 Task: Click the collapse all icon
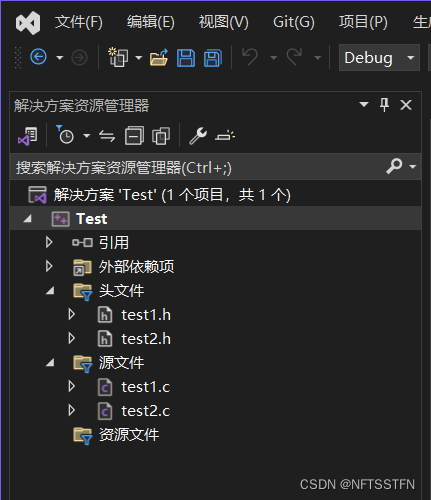134,136
